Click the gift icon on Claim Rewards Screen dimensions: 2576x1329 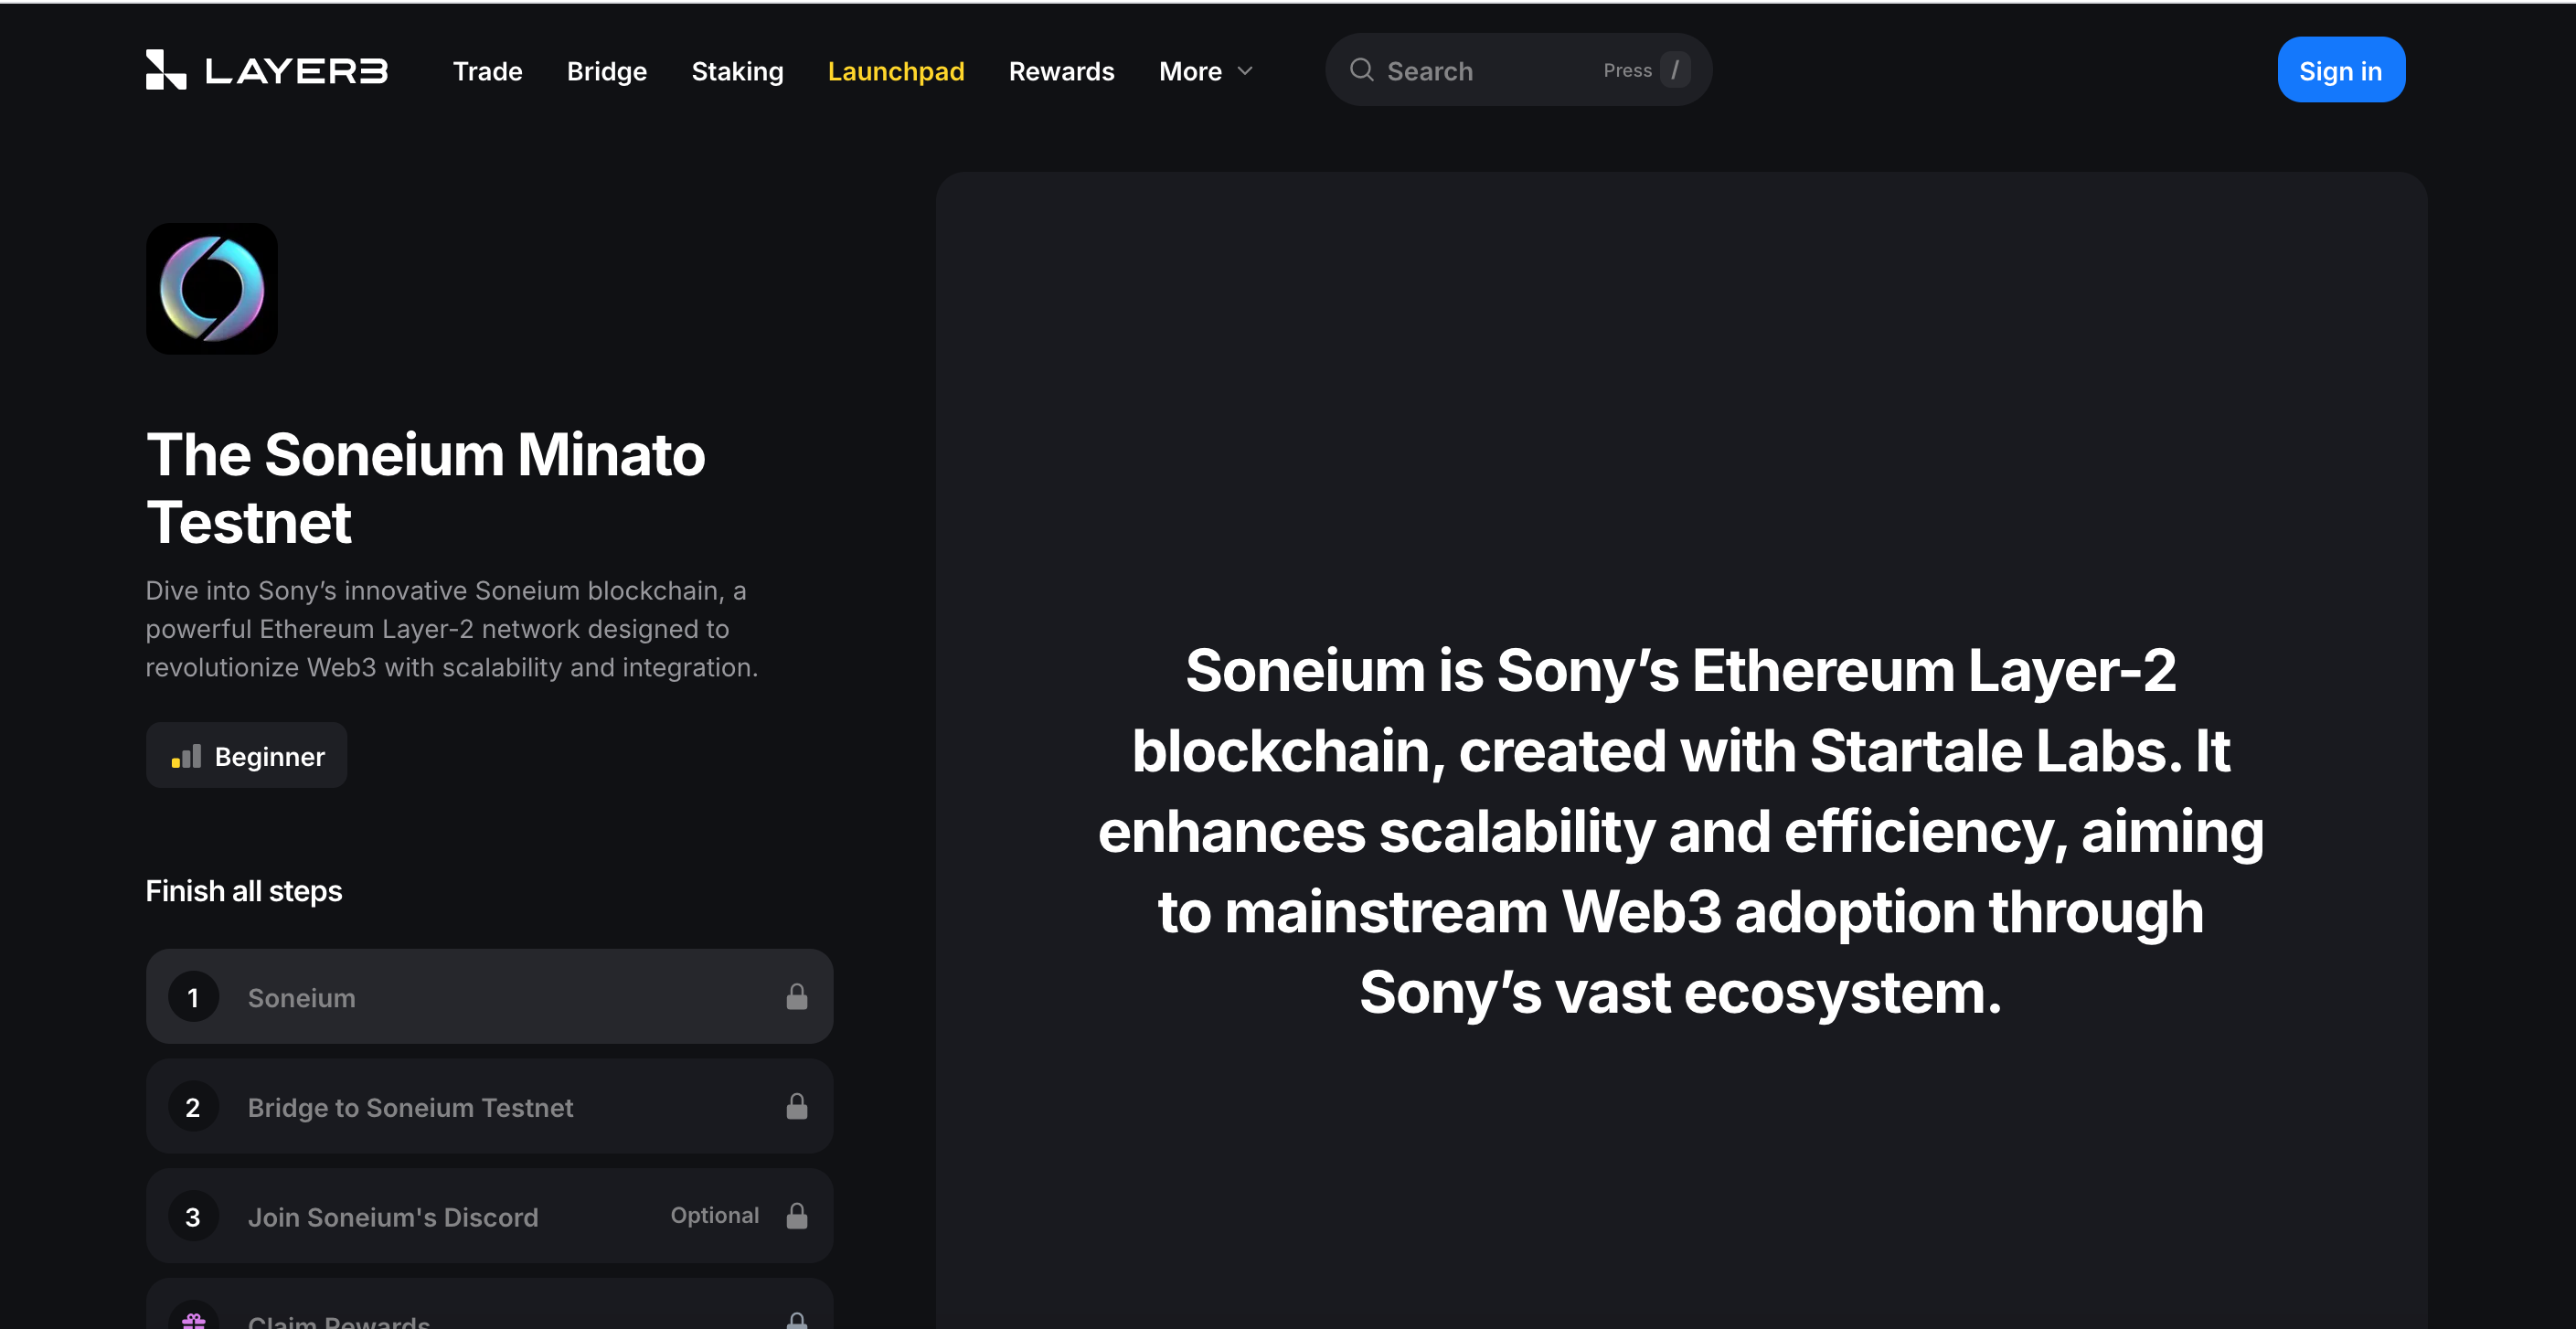click(x=194, y=1321)
